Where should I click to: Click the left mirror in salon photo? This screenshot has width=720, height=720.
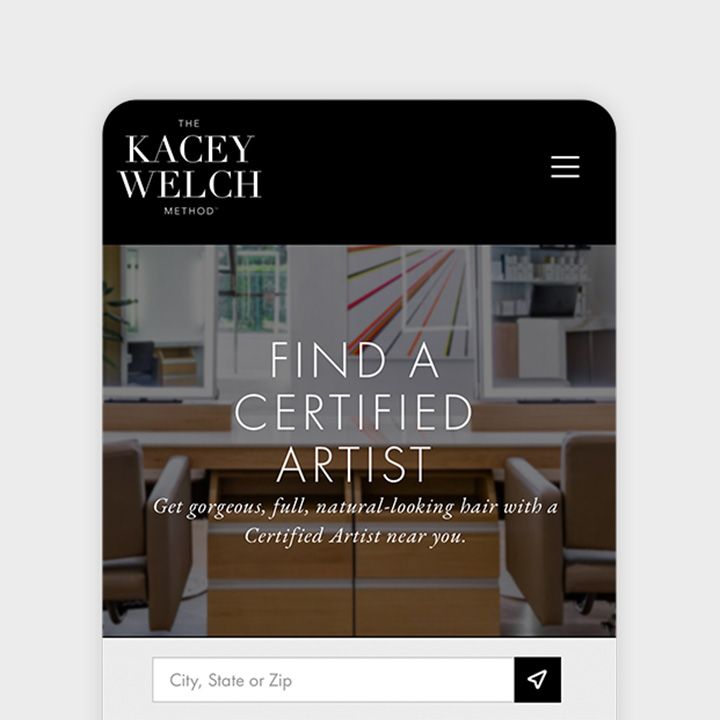point(158,317)
